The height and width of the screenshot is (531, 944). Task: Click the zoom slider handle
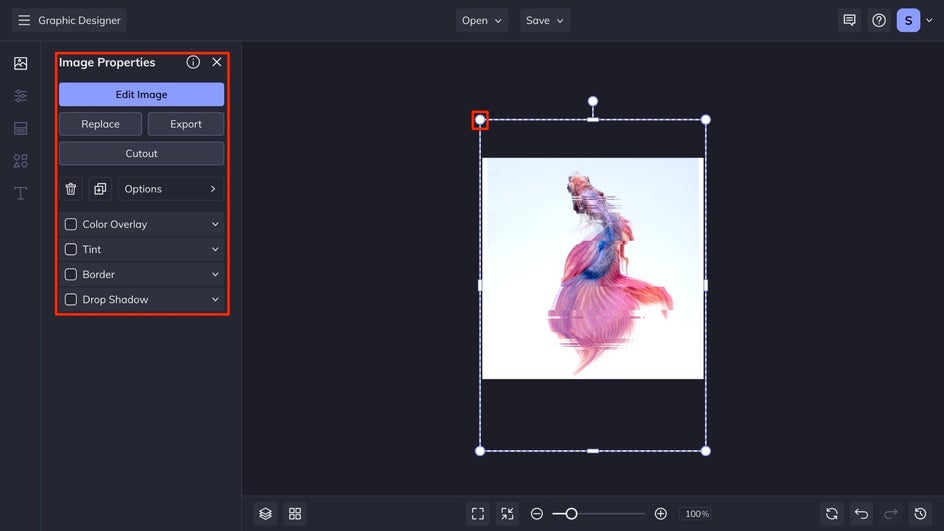pos(571,513)
